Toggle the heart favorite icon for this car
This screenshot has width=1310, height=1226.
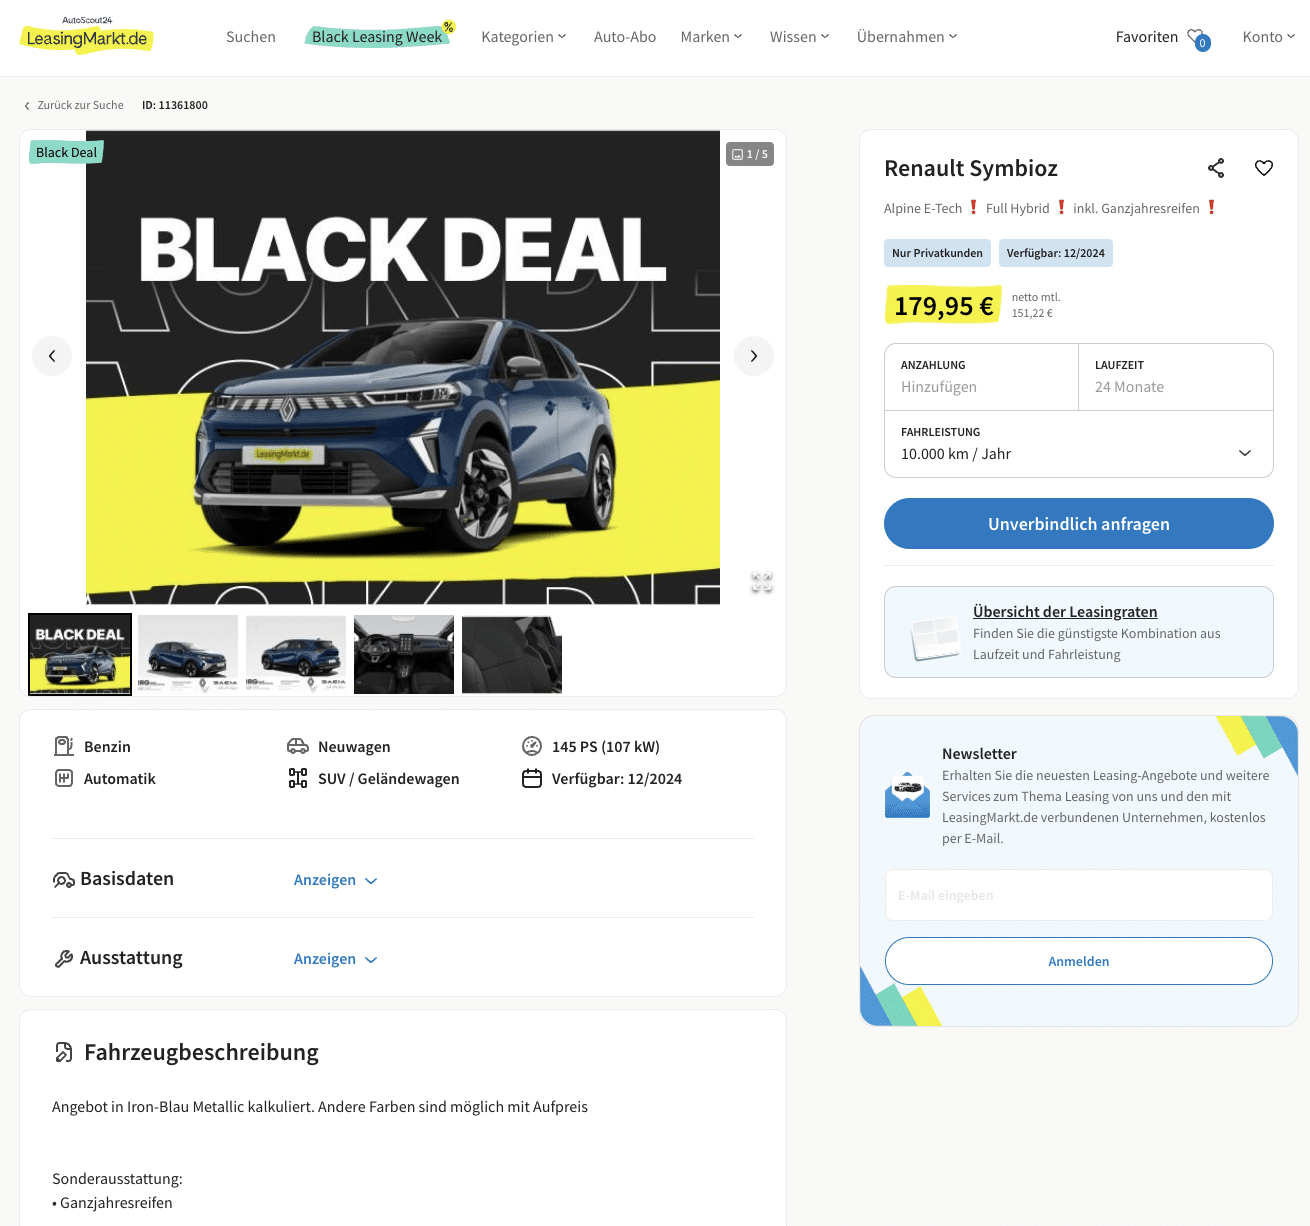[x=1264, y=168]
